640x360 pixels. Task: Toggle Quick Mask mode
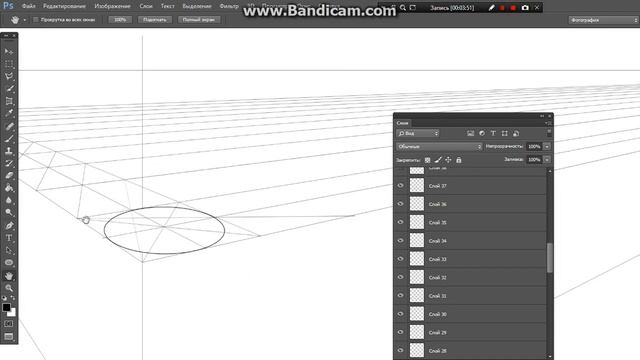pyautogui.click(x=9, y=324)
